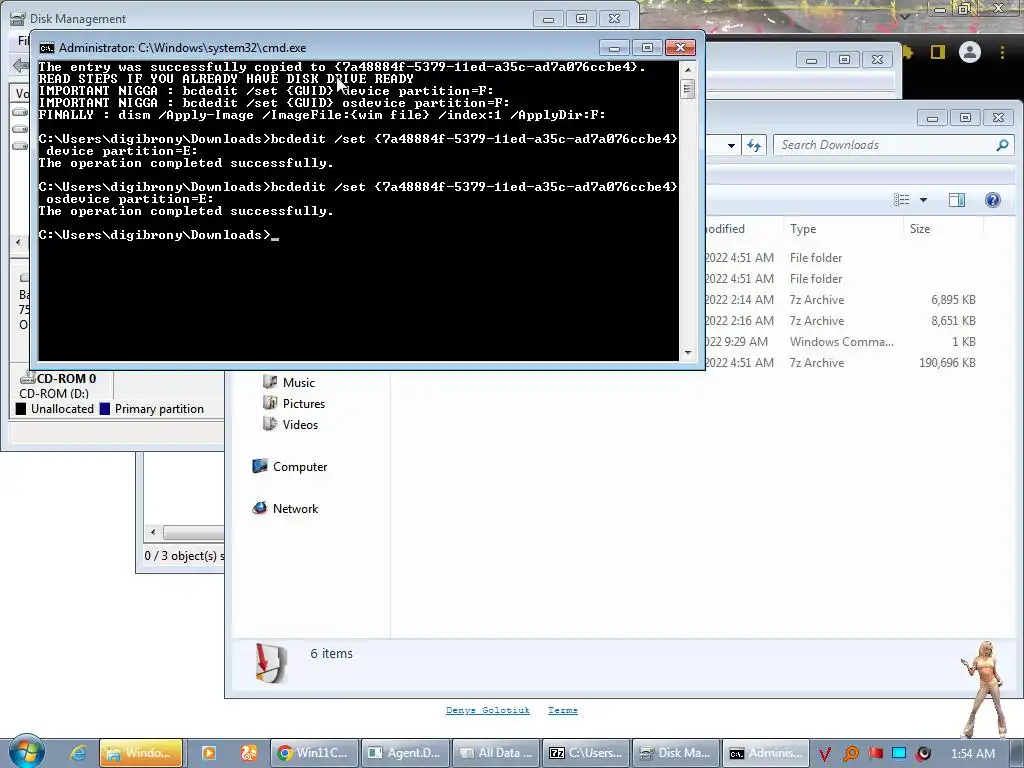1024x768 pixels.
Task: Open Internet Explorer from the taskbar
Action: (78, 753)
